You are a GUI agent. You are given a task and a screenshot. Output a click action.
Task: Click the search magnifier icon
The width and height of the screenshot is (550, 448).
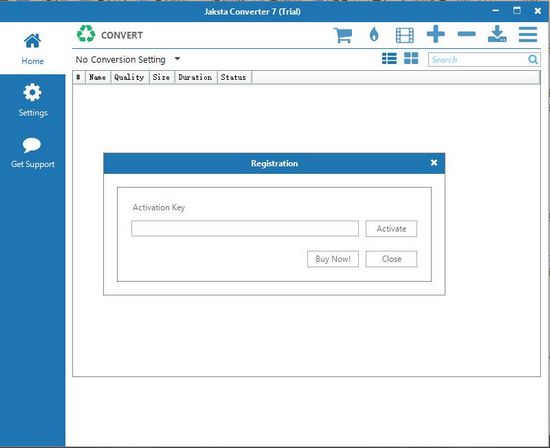click(x=533, y=60)
